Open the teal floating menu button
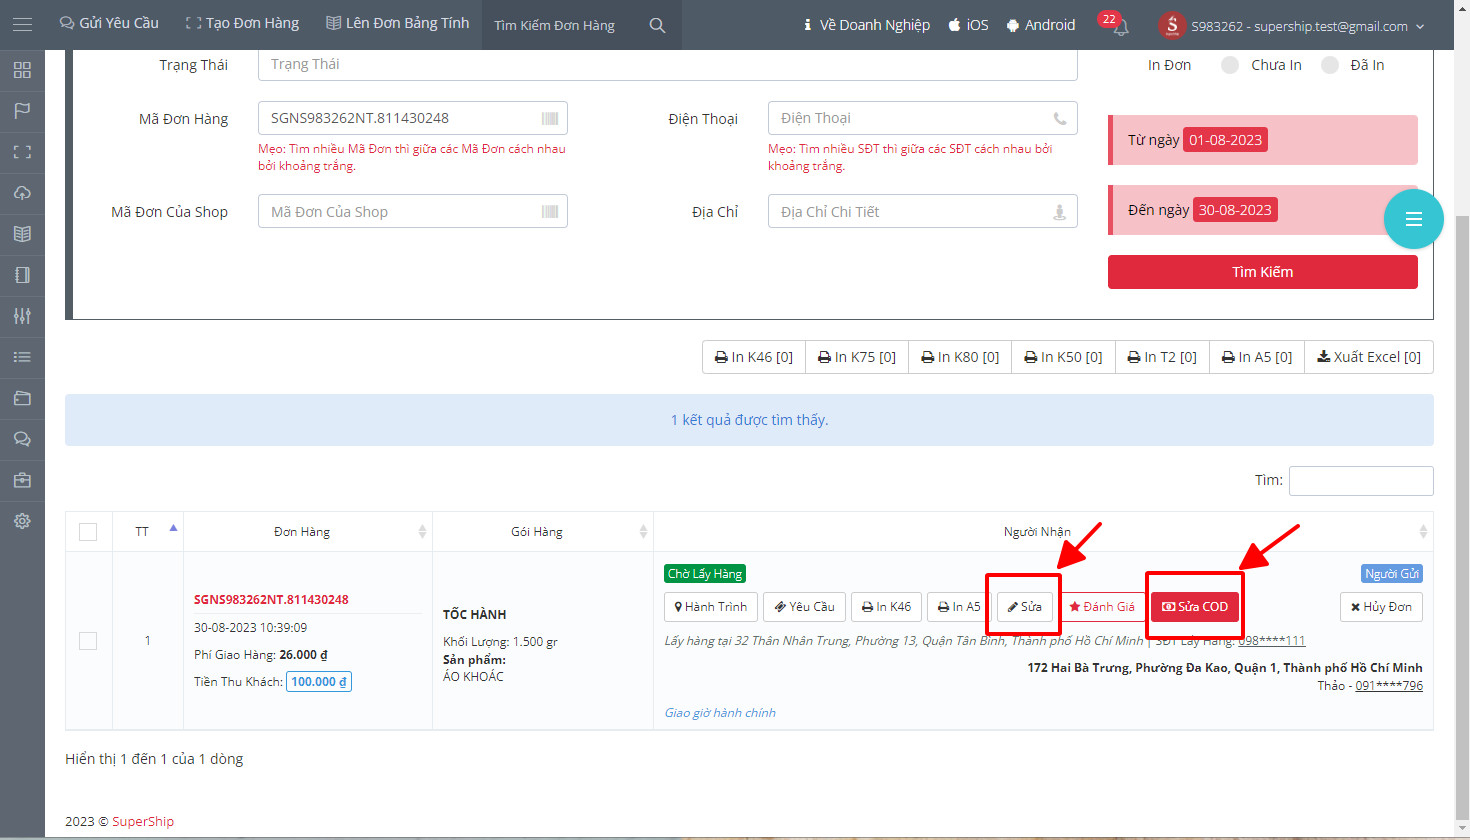 (x=1414, y=219)
